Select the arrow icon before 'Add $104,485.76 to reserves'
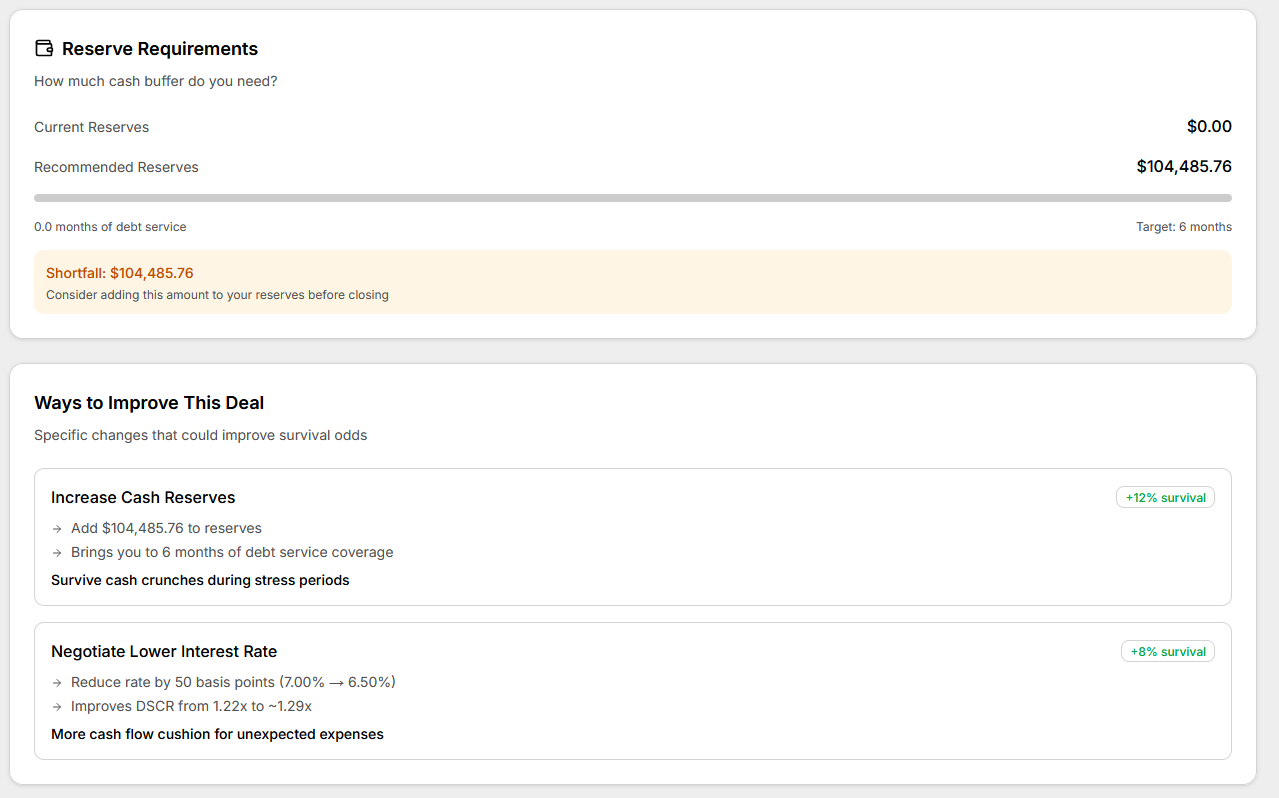 click(x=57, y=528)
